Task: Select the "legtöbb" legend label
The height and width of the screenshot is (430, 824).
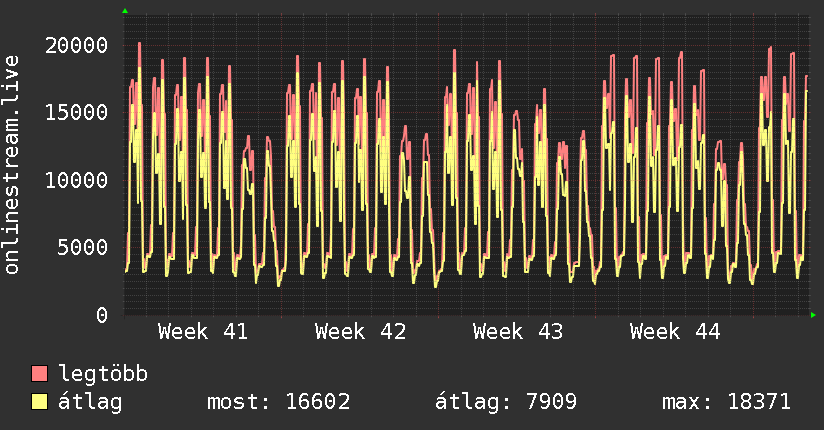Action: pyautogui.click(x=104, y=374)
